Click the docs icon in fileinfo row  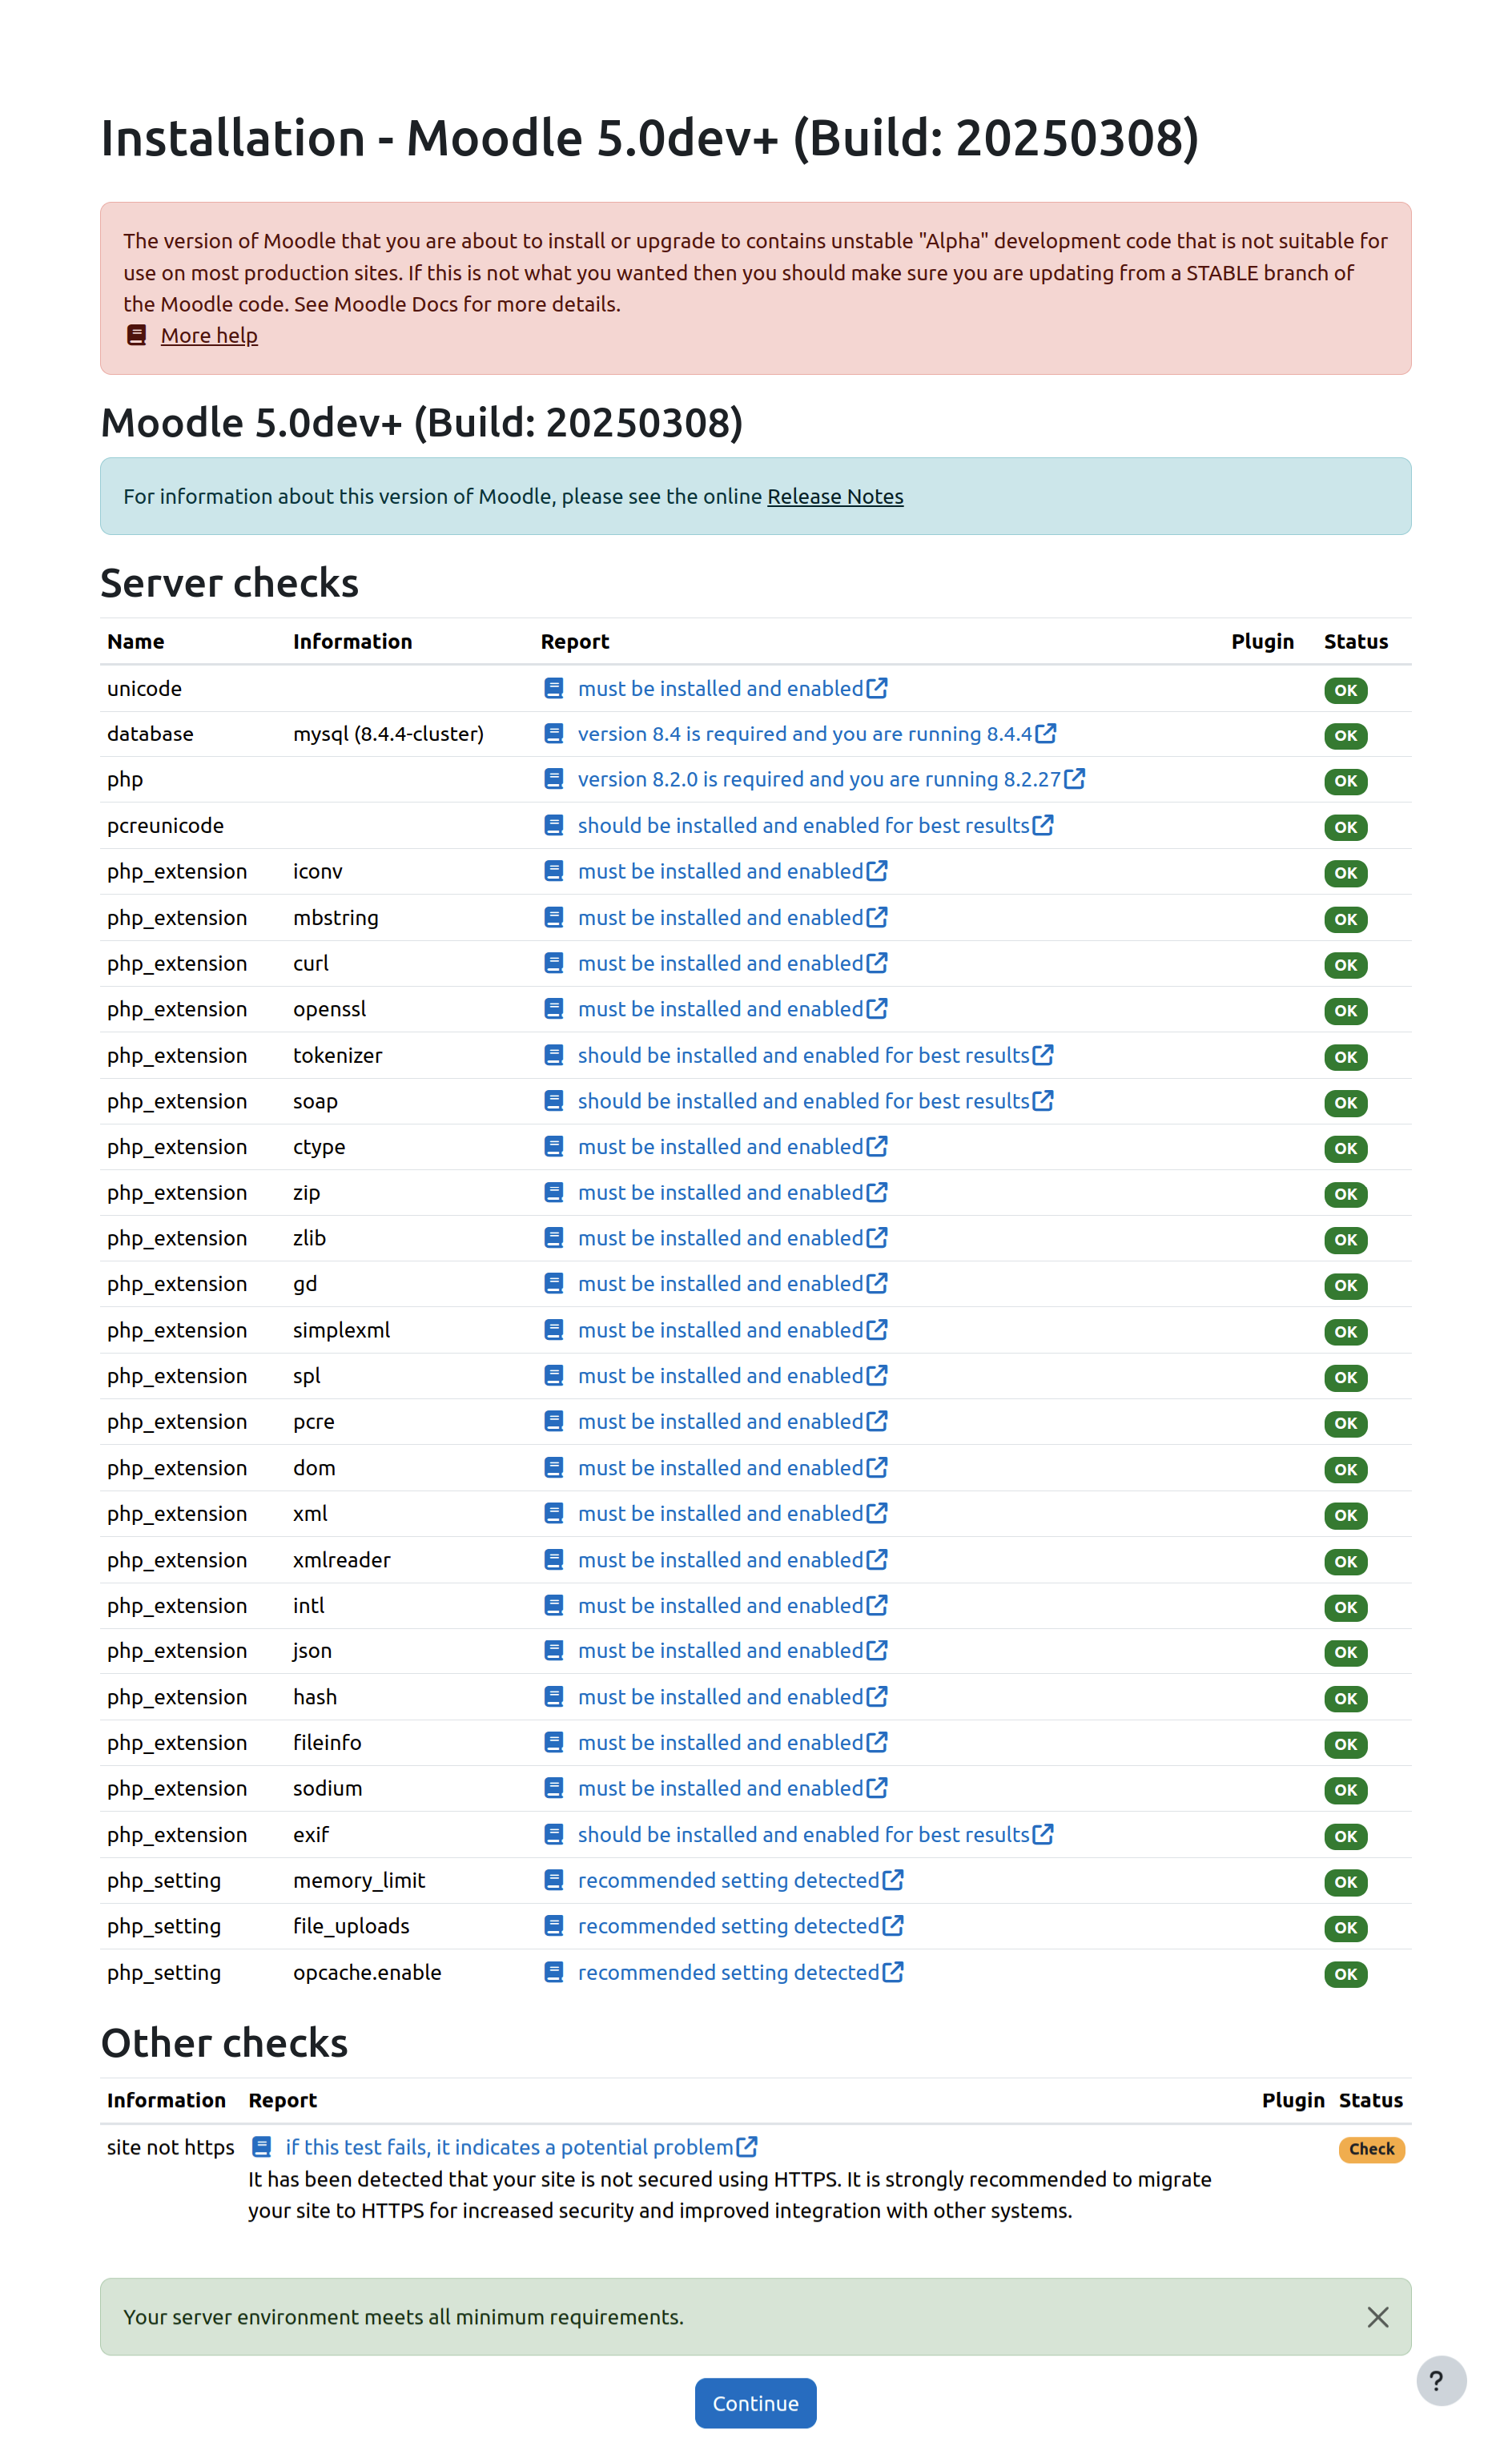tap(553, 1743)
